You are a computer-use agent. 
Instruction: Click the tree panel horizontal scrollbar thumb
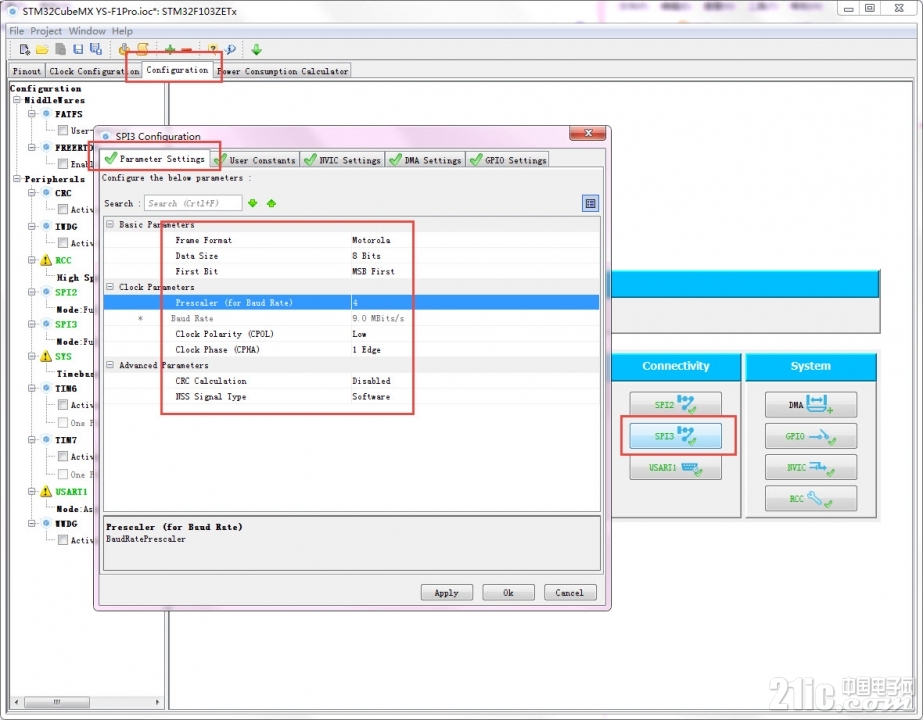(x=57, y=702)
